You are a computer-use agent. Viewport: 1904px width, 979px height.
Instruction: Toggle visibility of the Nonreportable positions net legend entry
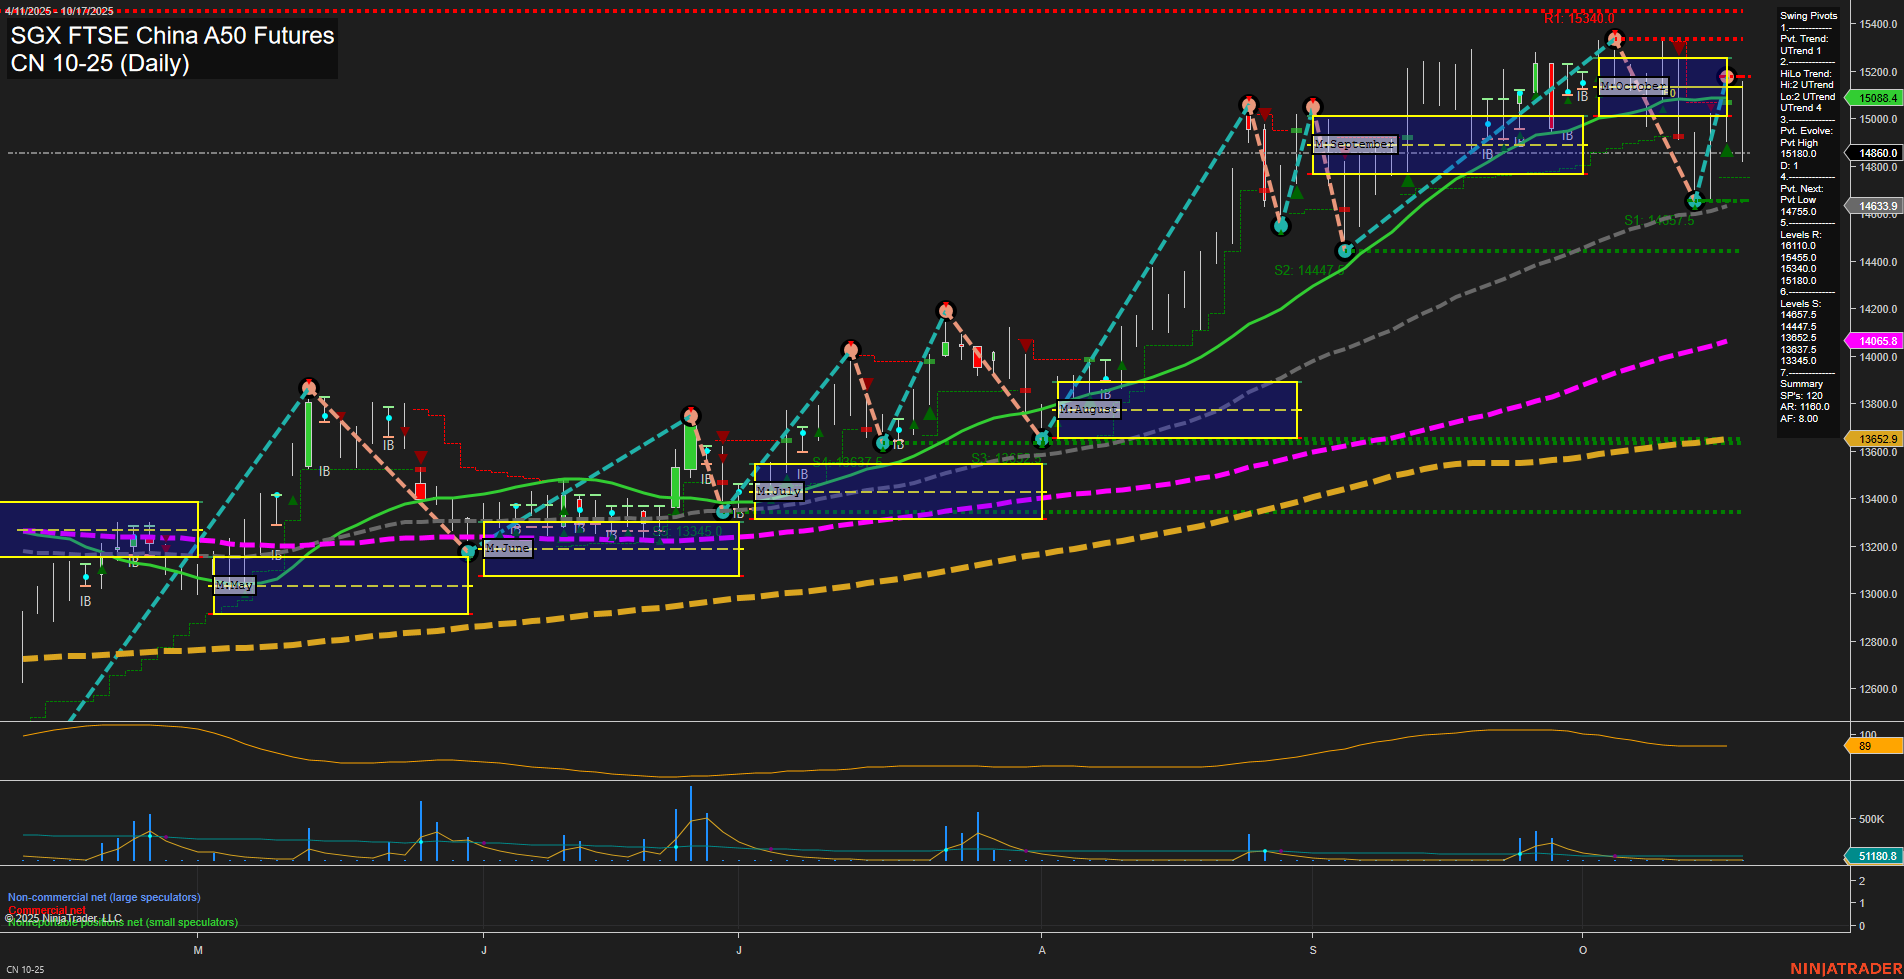124,922
